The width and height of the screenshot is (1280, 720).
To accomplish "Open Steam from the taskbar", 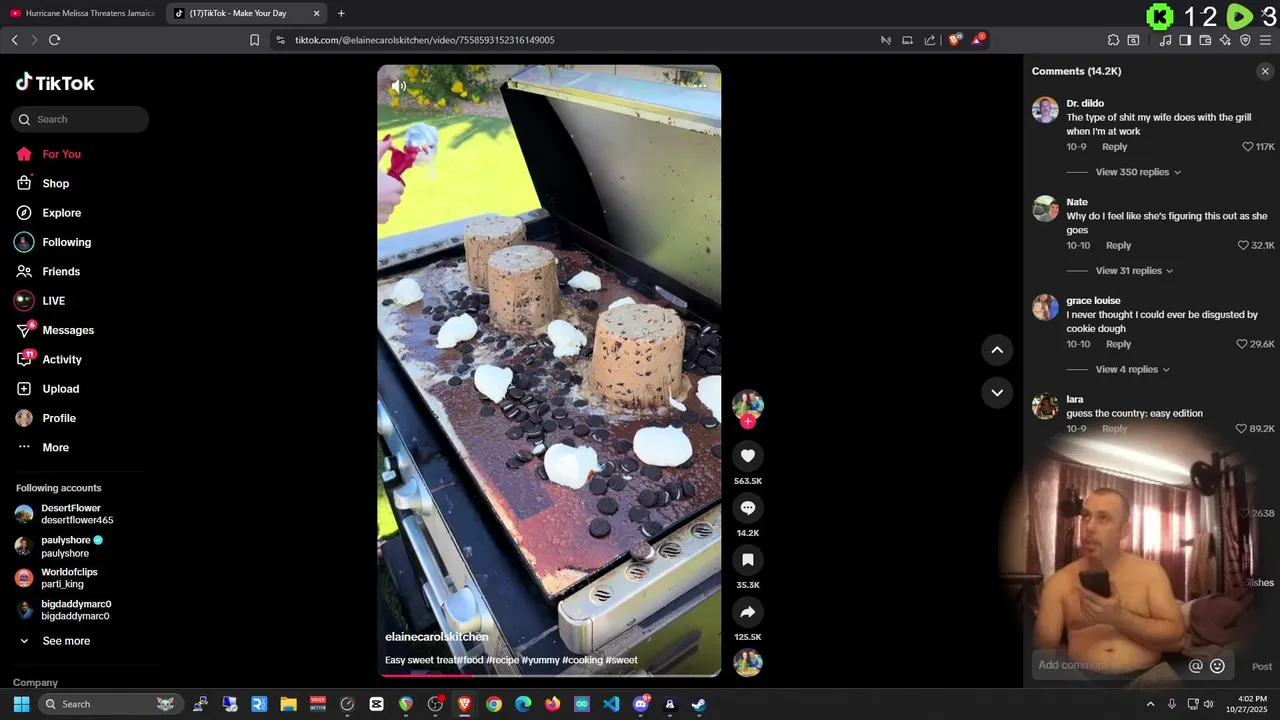I will point(699,704).
